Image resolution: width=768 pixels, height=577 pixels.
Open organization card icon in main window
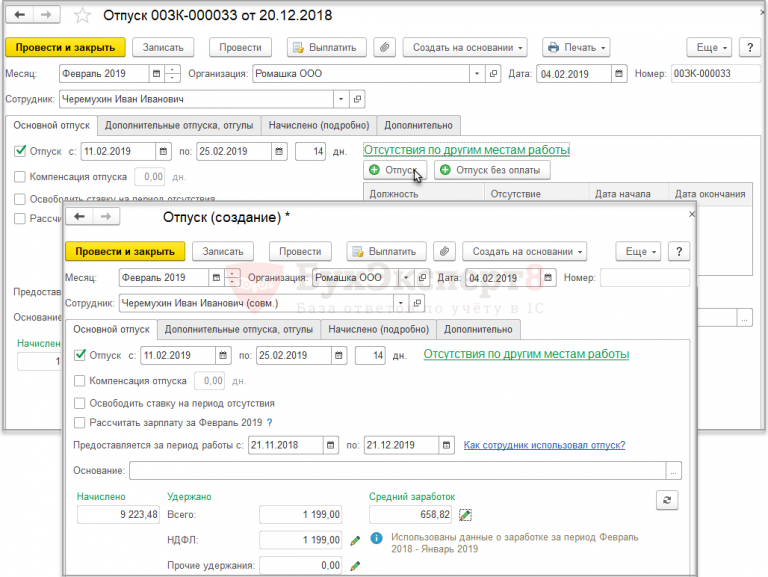pos(493,74)
